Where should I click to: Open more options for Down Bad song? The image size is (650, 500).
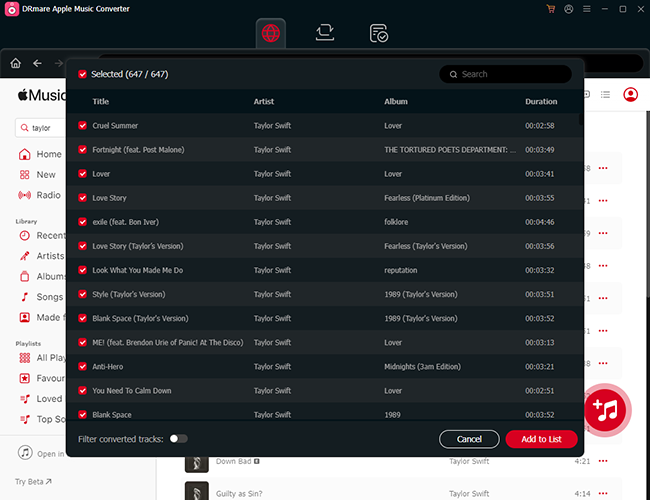click(603, 461)
